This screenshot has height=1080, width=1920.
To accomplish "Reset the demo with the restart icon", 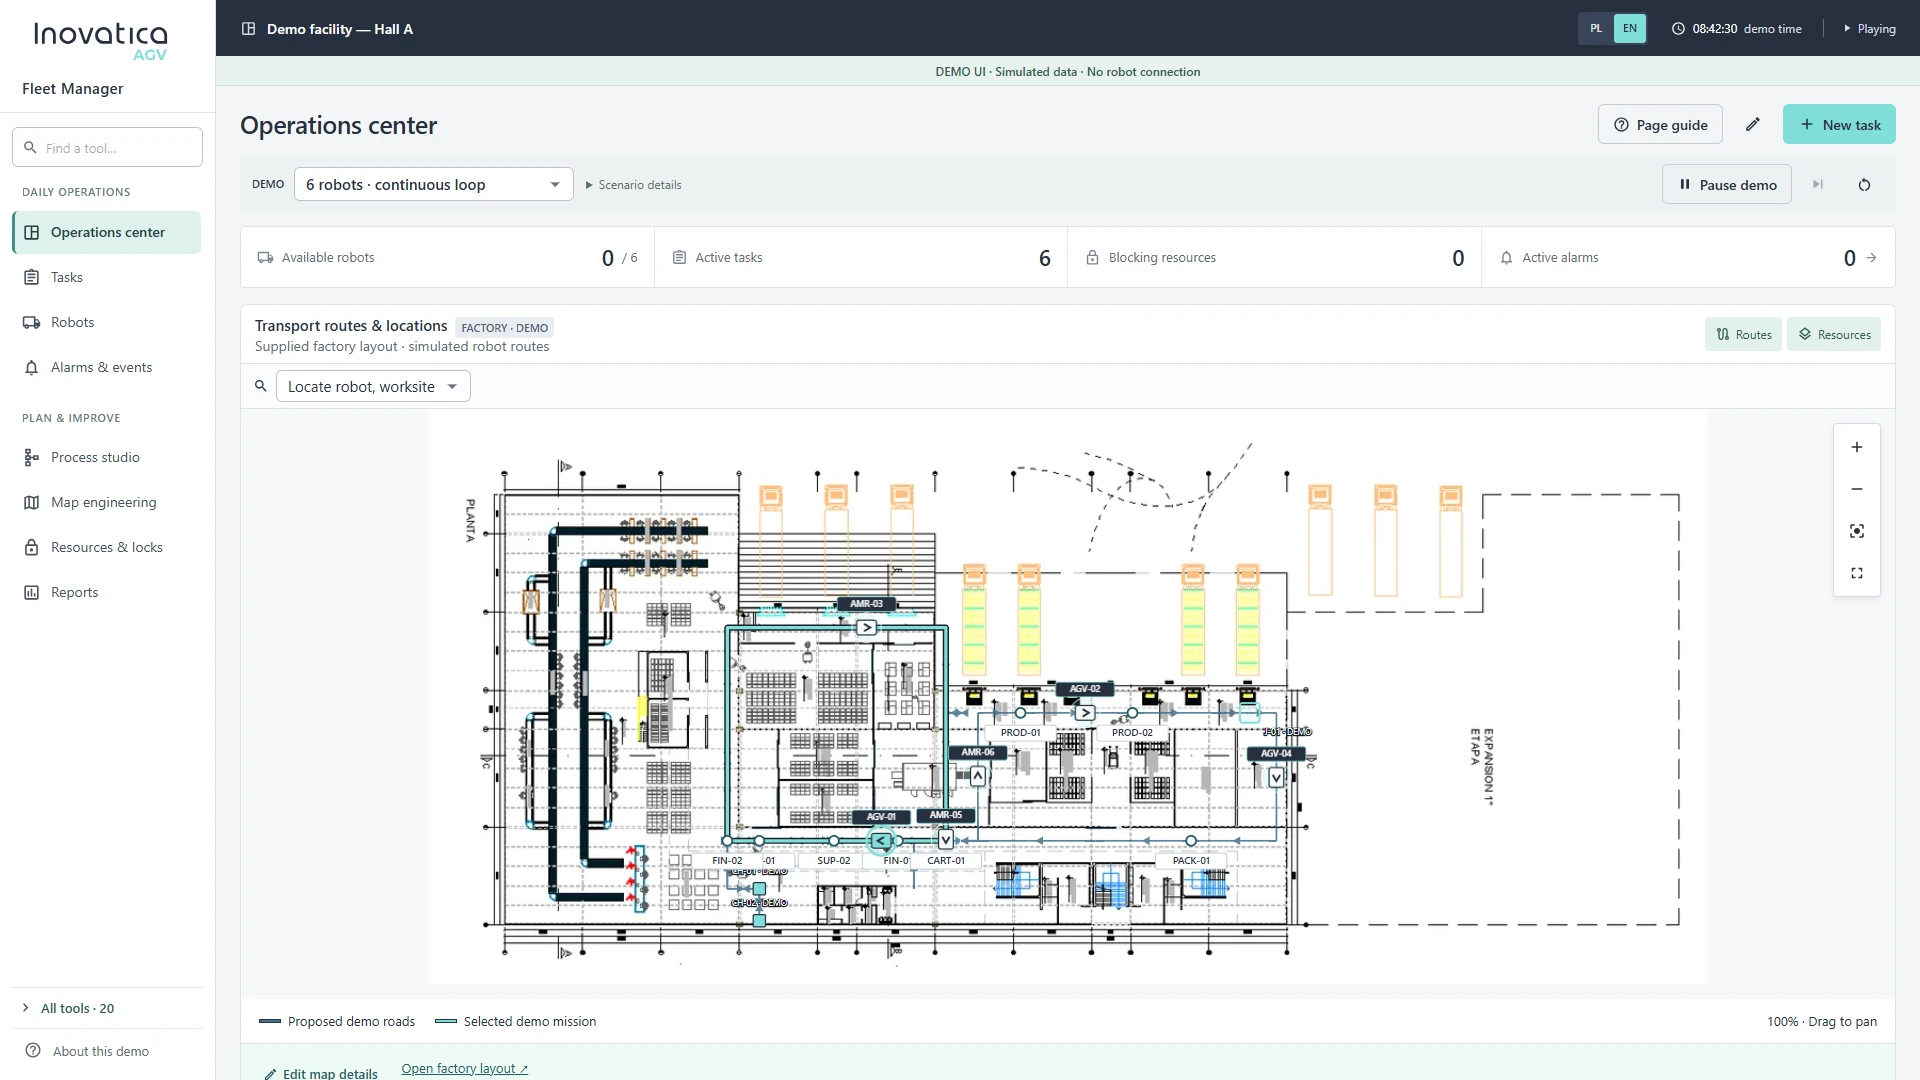I will [1864, 185].
